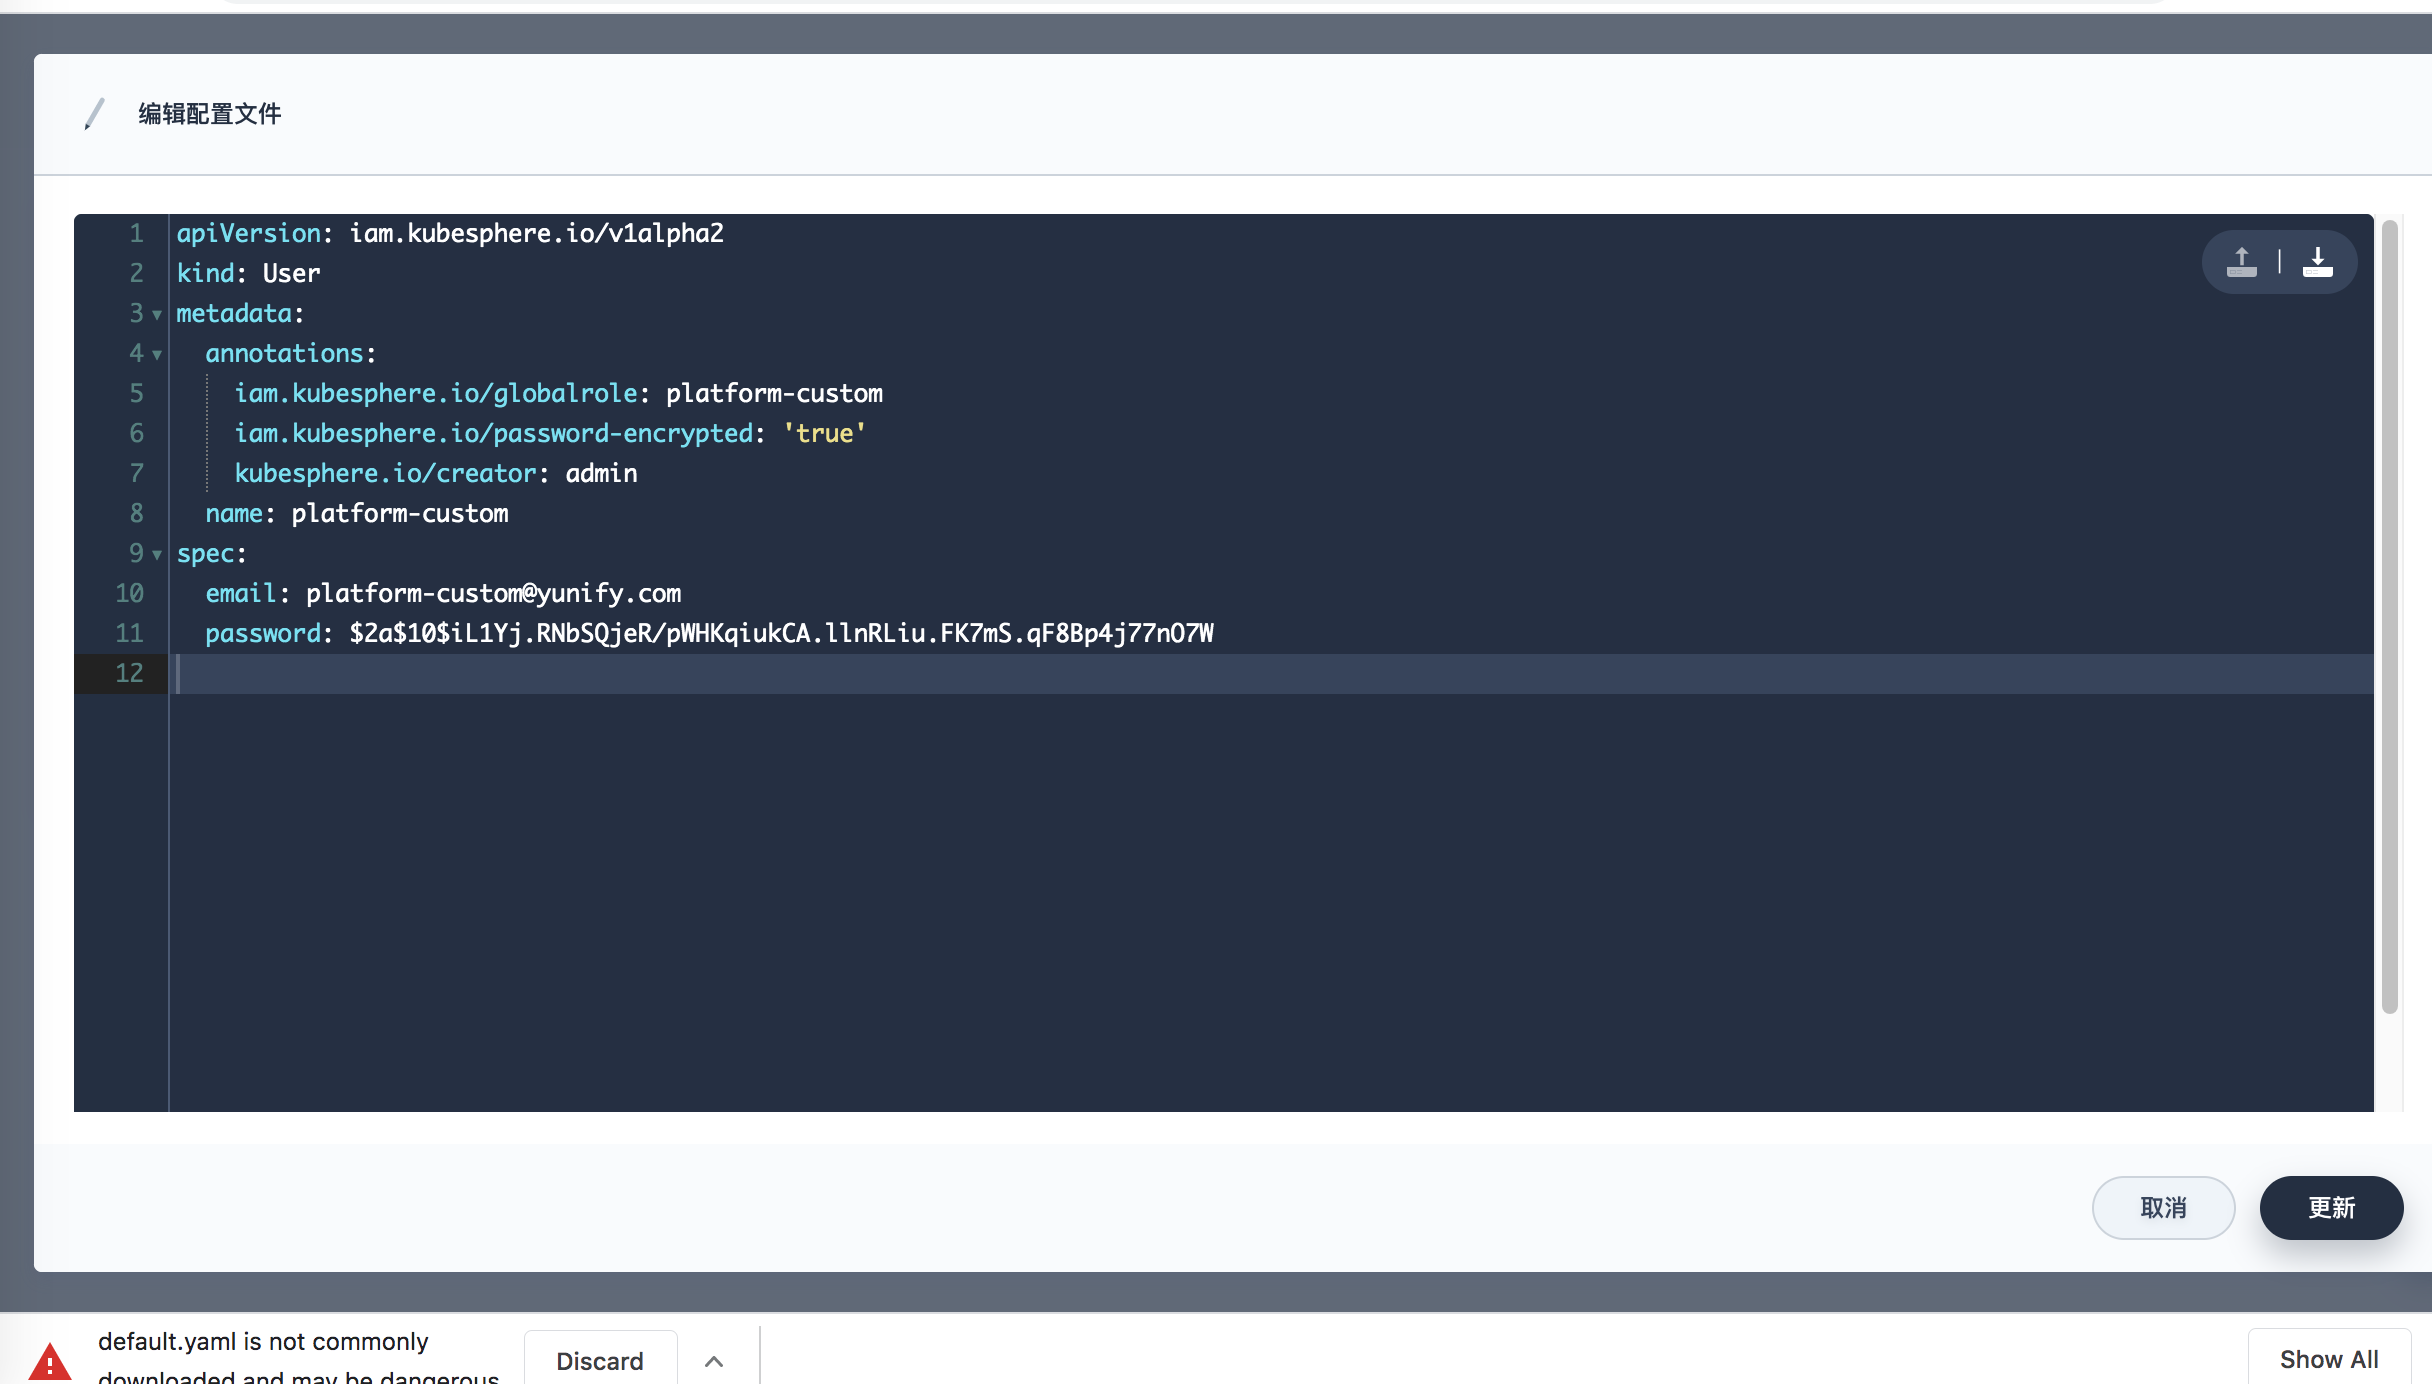Viewport: 2432px width, 1384px height.
Task: Click the kind: User line
Action: point(247,273)
